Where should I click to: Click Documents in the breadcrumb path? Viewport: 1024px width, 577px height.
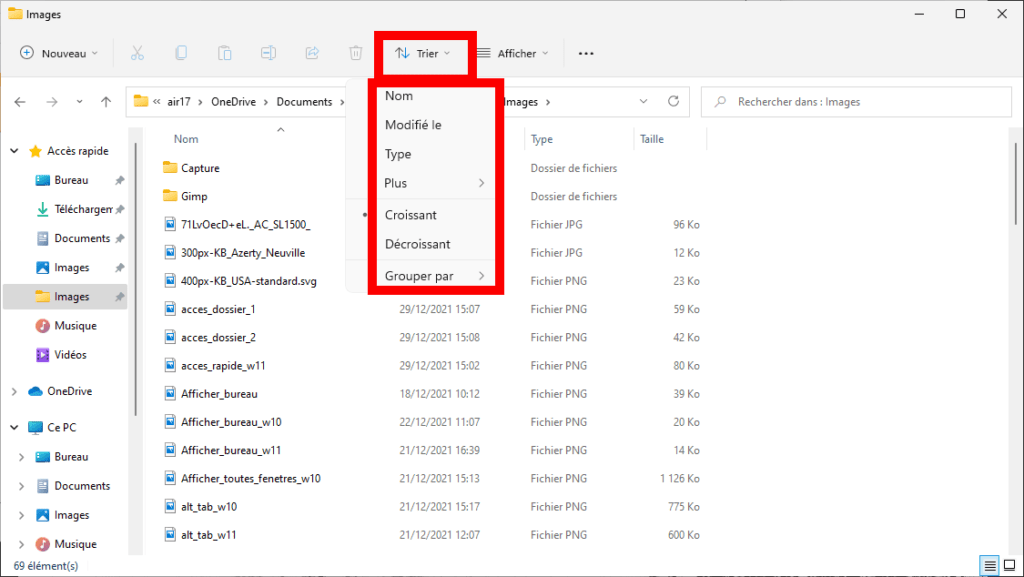[x=304, y=102]
